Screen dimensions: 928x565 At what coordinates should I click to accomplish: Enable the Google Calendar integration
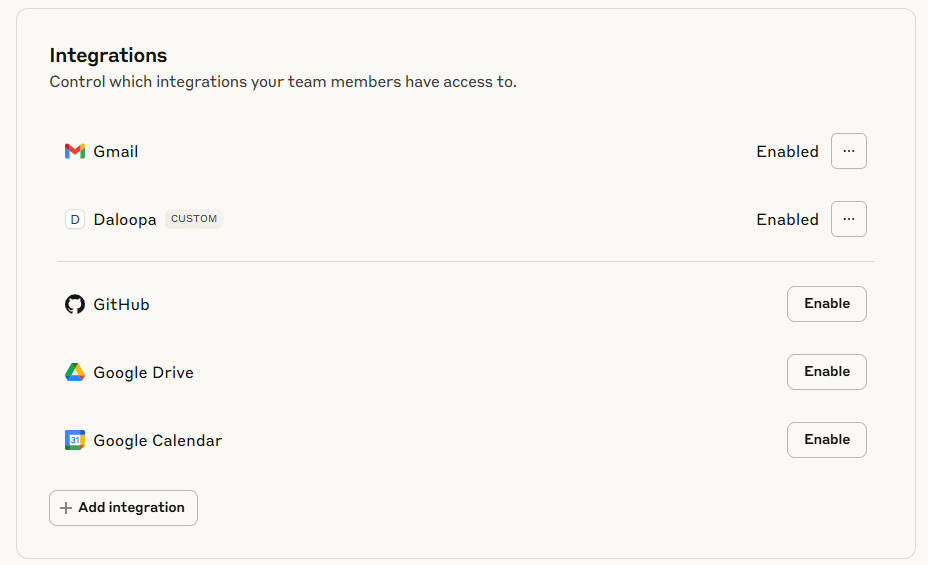827,440
